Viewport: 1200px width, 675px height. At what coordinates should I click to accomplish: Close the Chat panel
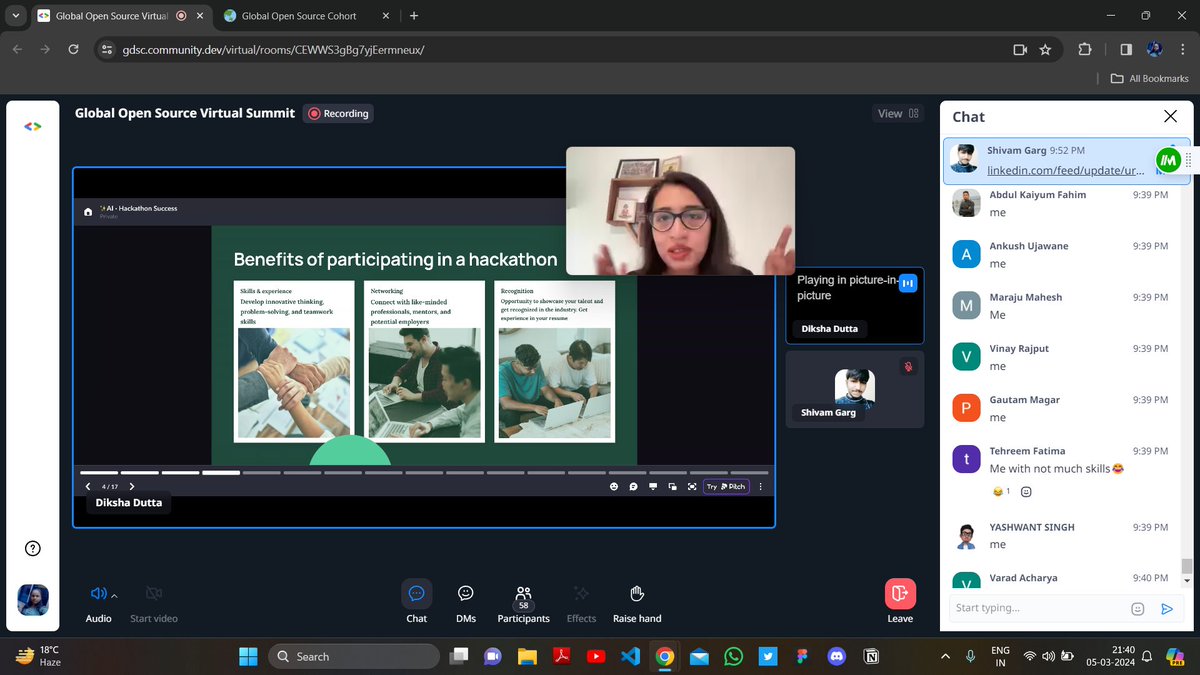(1170, 117)
